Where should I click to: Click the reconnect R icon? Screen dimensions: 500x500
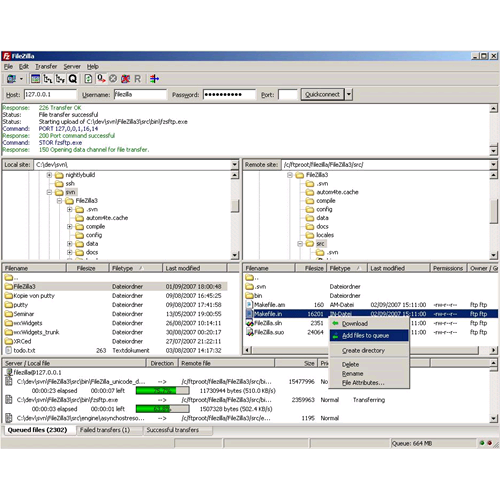[137, 79]
